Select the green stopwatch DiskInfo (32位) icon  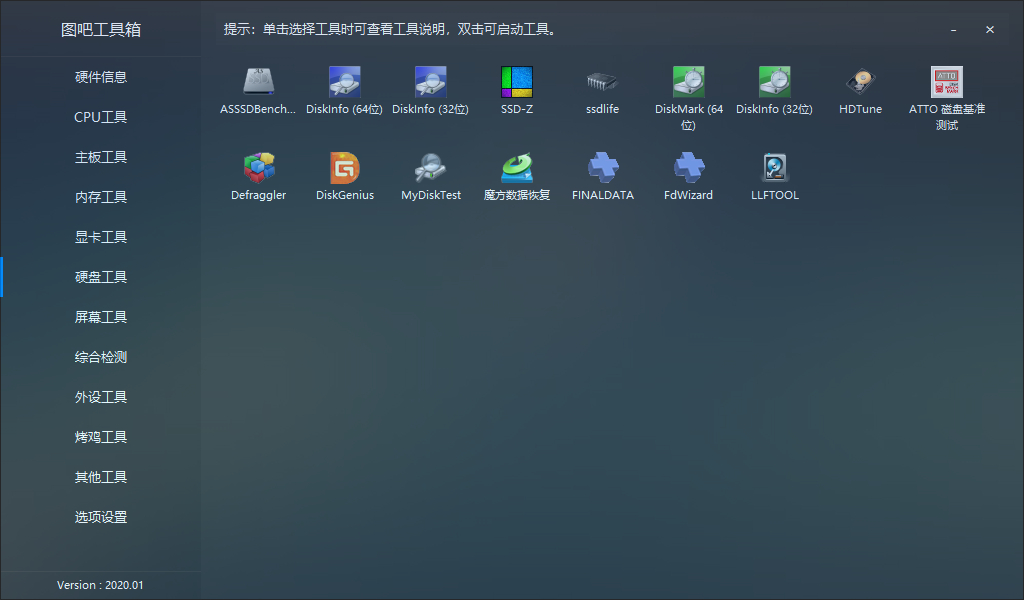(x=775, y=82)
